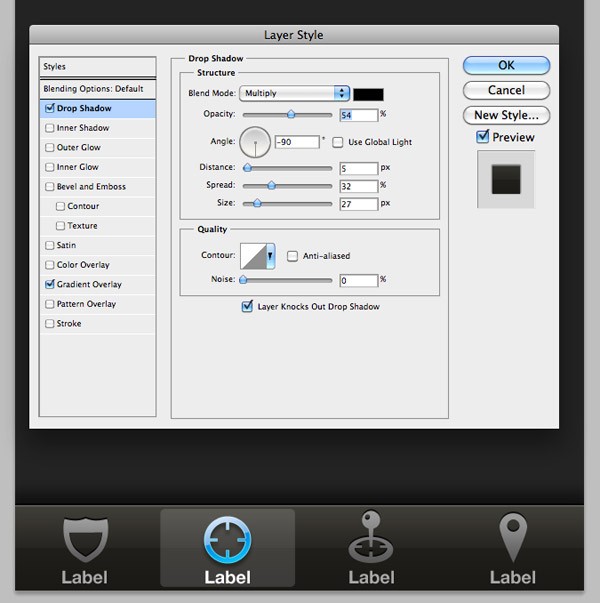Click the Angle value field showing -90
This screenshot has height=603, width=600.
[x=297, y=142]
